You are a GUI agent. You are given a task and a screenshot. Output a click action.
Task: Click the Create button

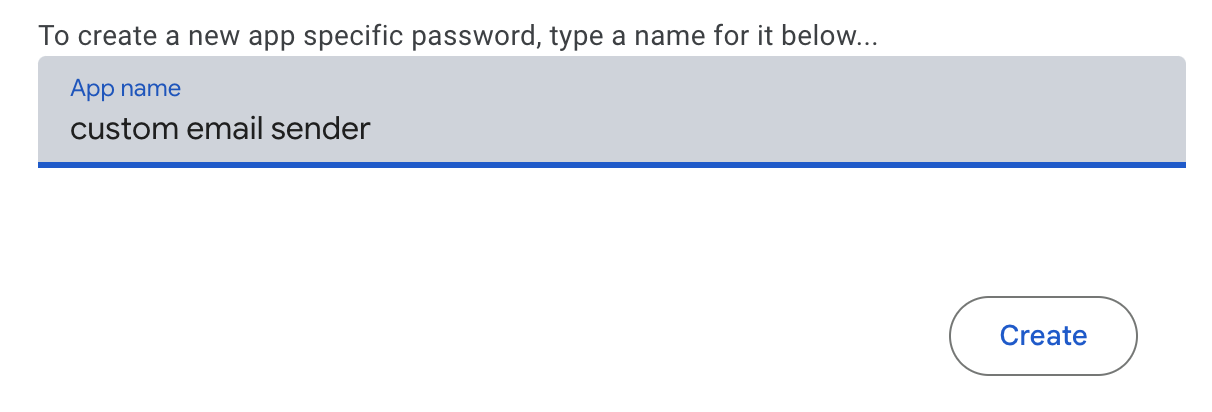1042,336
